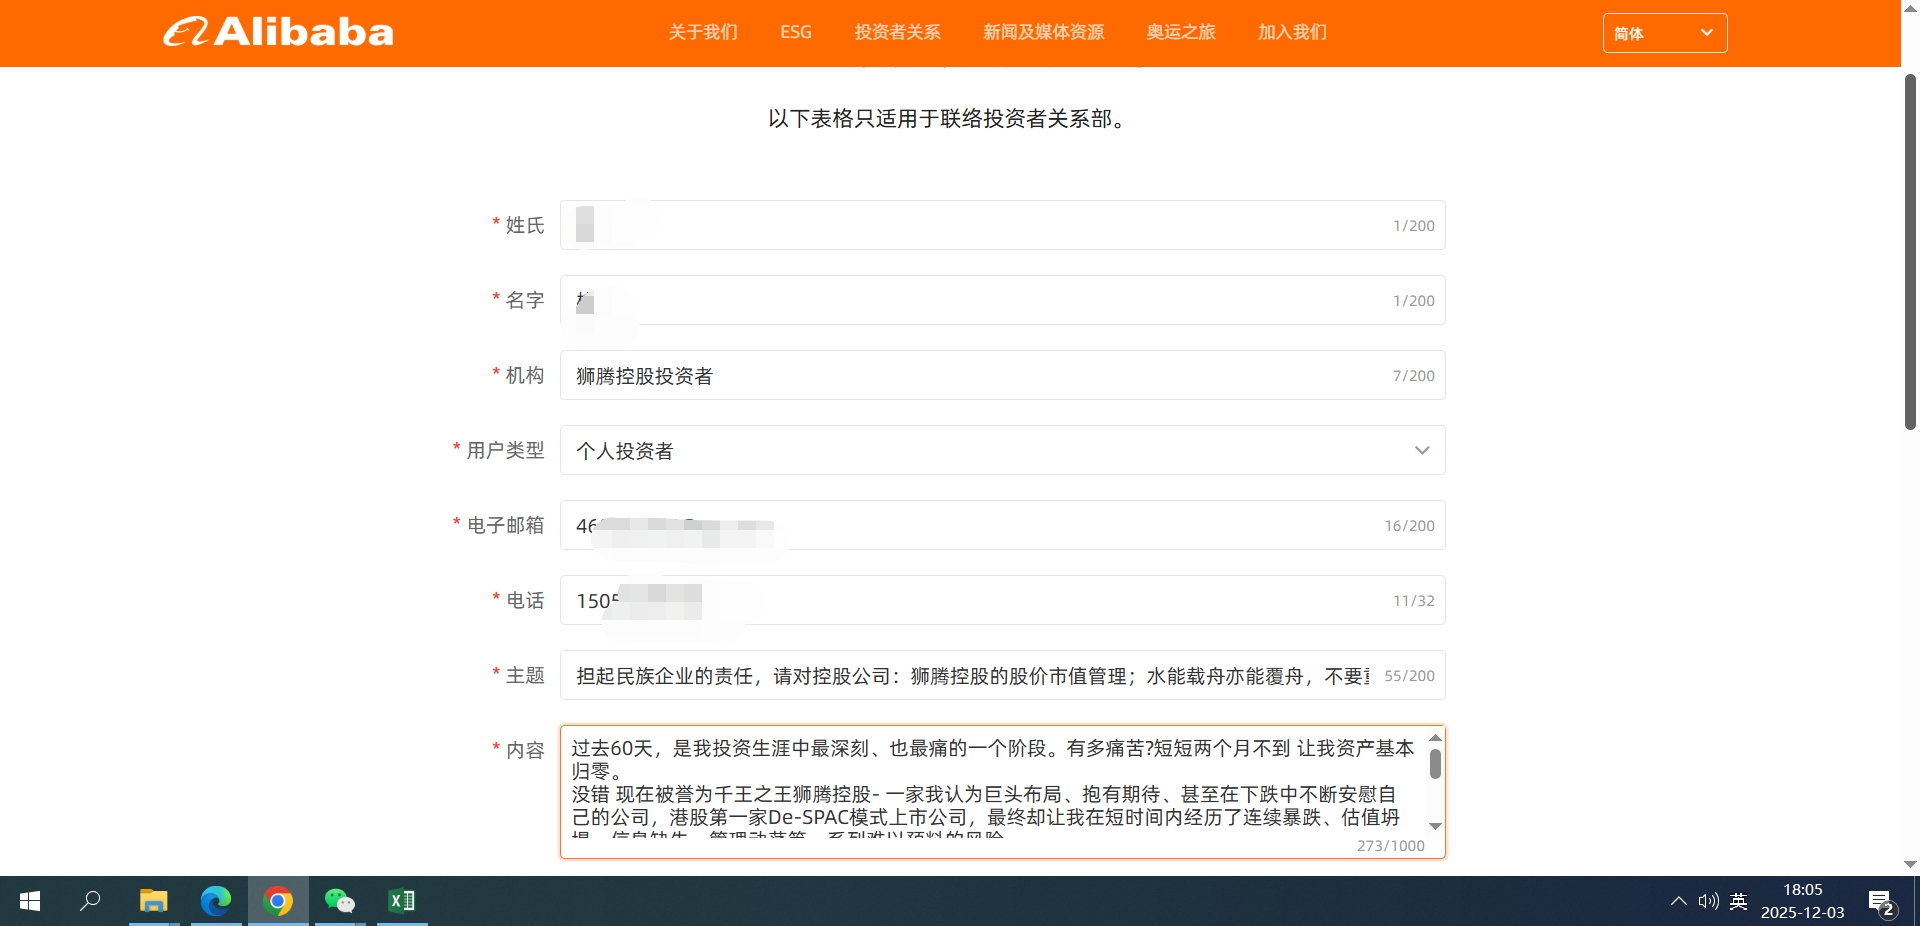Click the 11/32 character counter
This screenshot has height=926, width=1920.
1414,601
